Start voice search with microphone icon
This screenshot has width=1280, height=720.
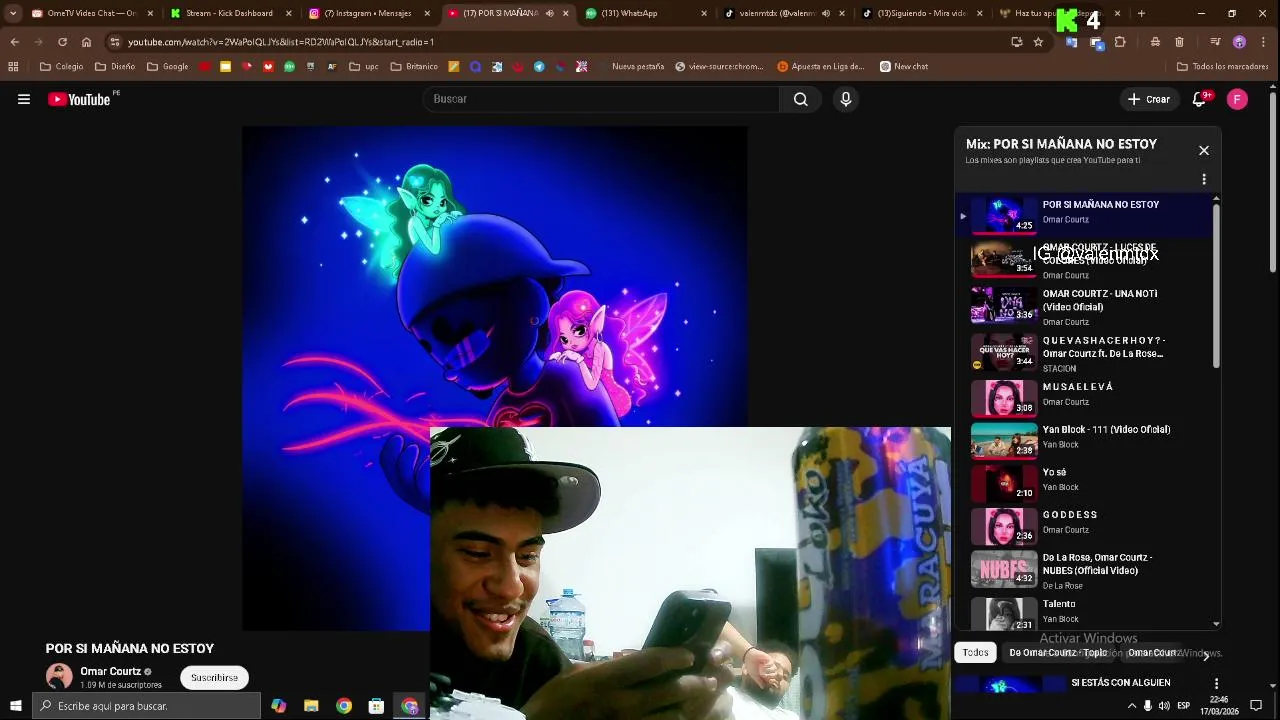846,99
